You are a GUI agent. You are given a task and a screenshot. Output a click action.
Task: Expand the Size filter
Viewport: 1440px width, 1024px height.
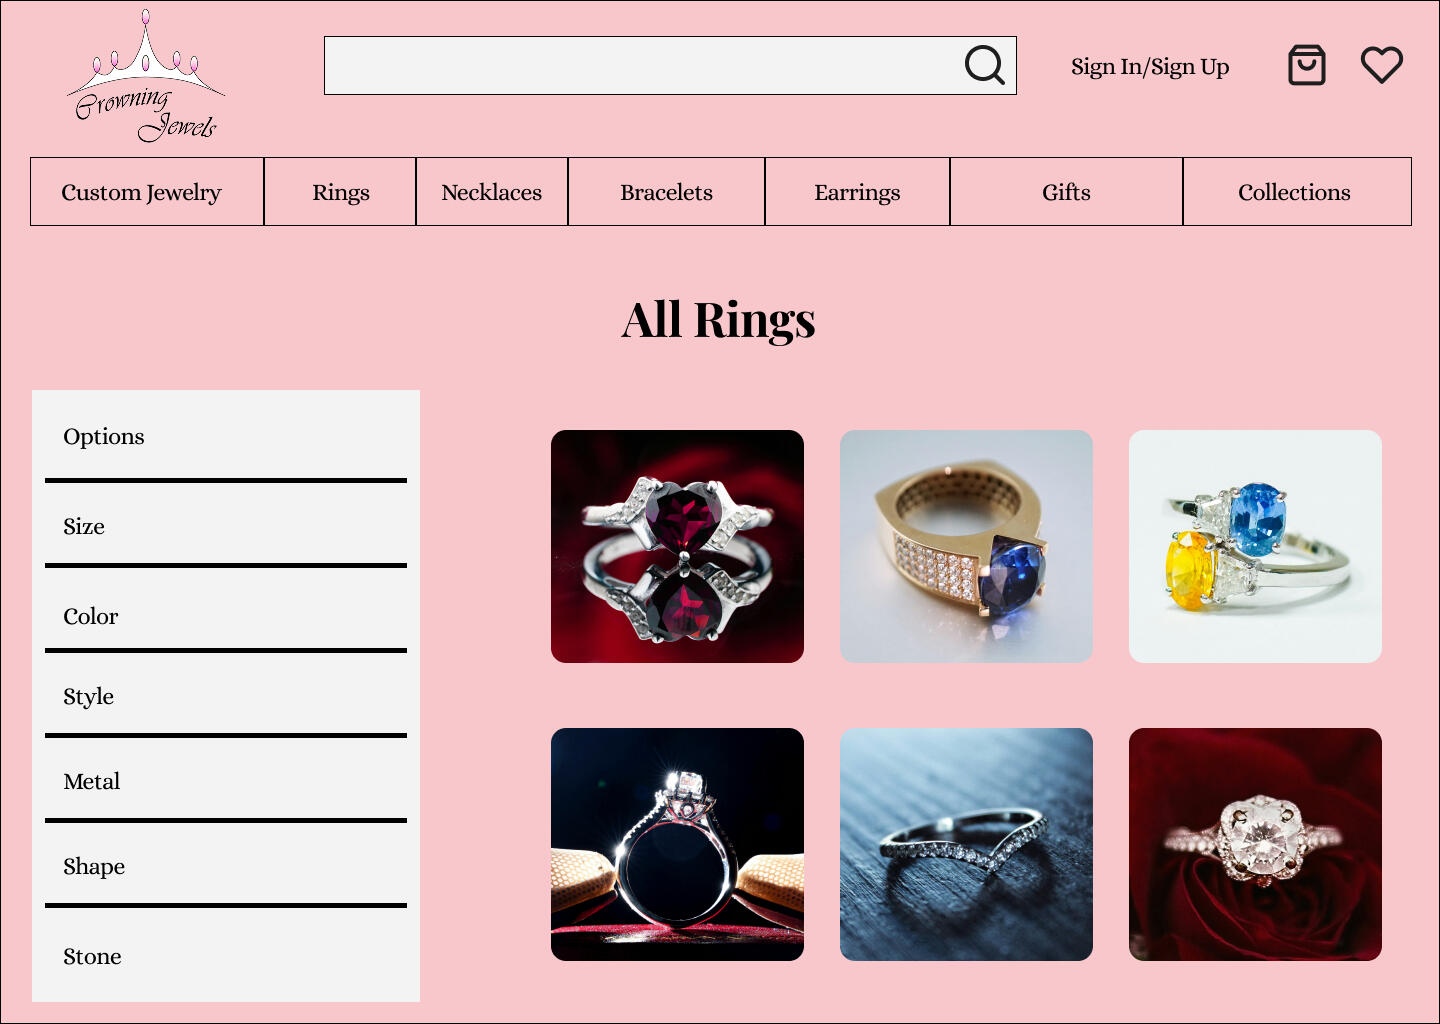[226, 526]
